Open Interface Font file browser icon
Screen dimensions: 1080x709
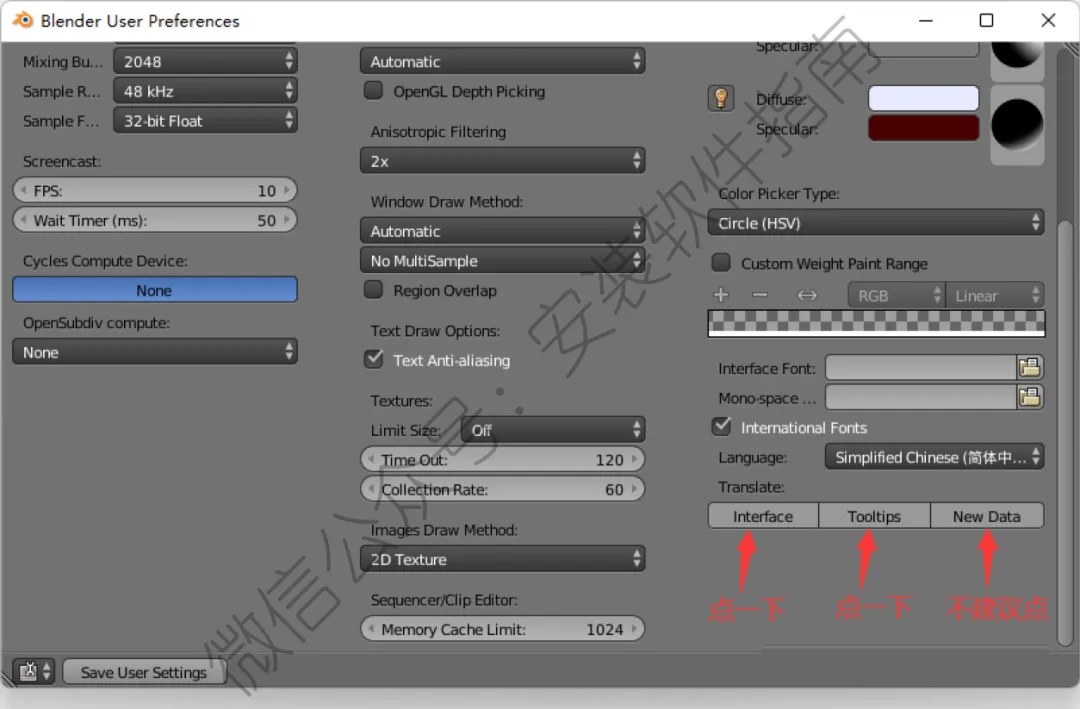point(1030,367)
